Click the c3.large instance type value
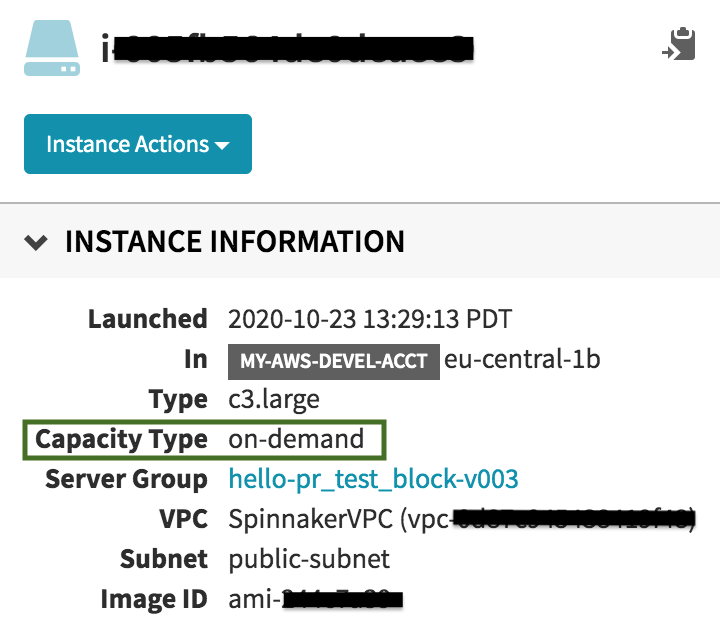The height and width of the screenshot is (632, 720). tap(274, 400)
